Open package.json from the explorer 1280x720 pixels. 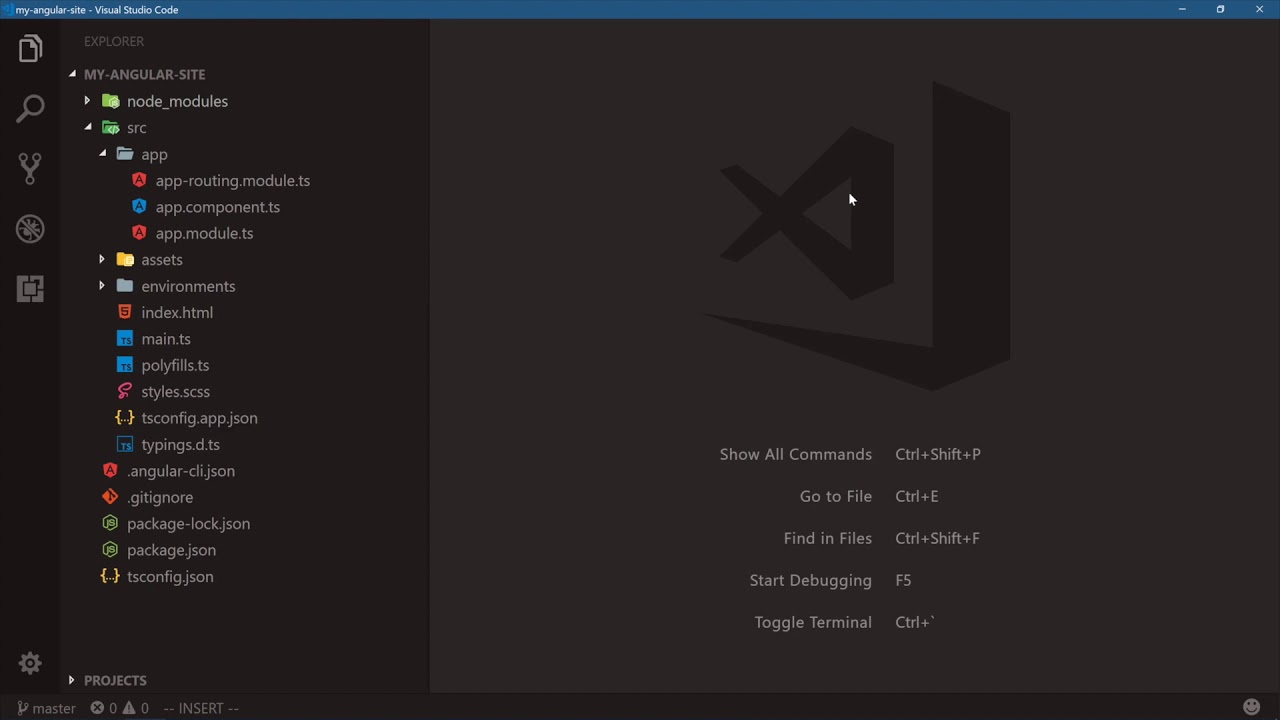171,550
